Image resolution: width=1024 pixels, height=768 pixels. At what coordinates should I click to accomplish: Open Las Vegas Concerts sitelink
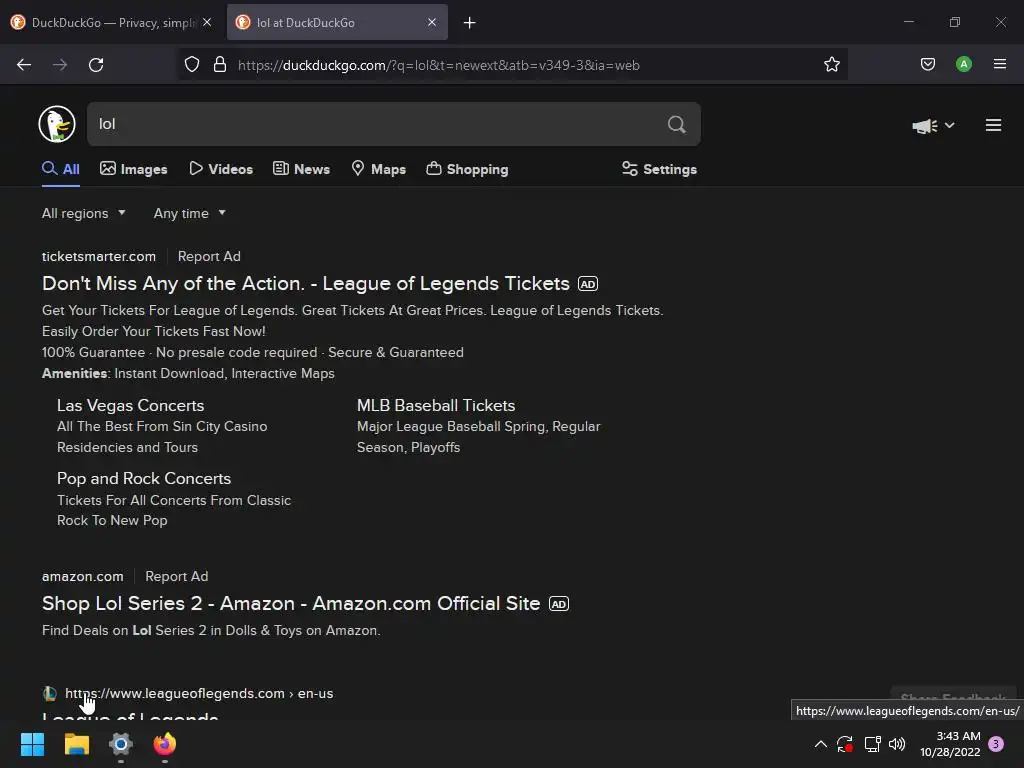click(131, 406)
